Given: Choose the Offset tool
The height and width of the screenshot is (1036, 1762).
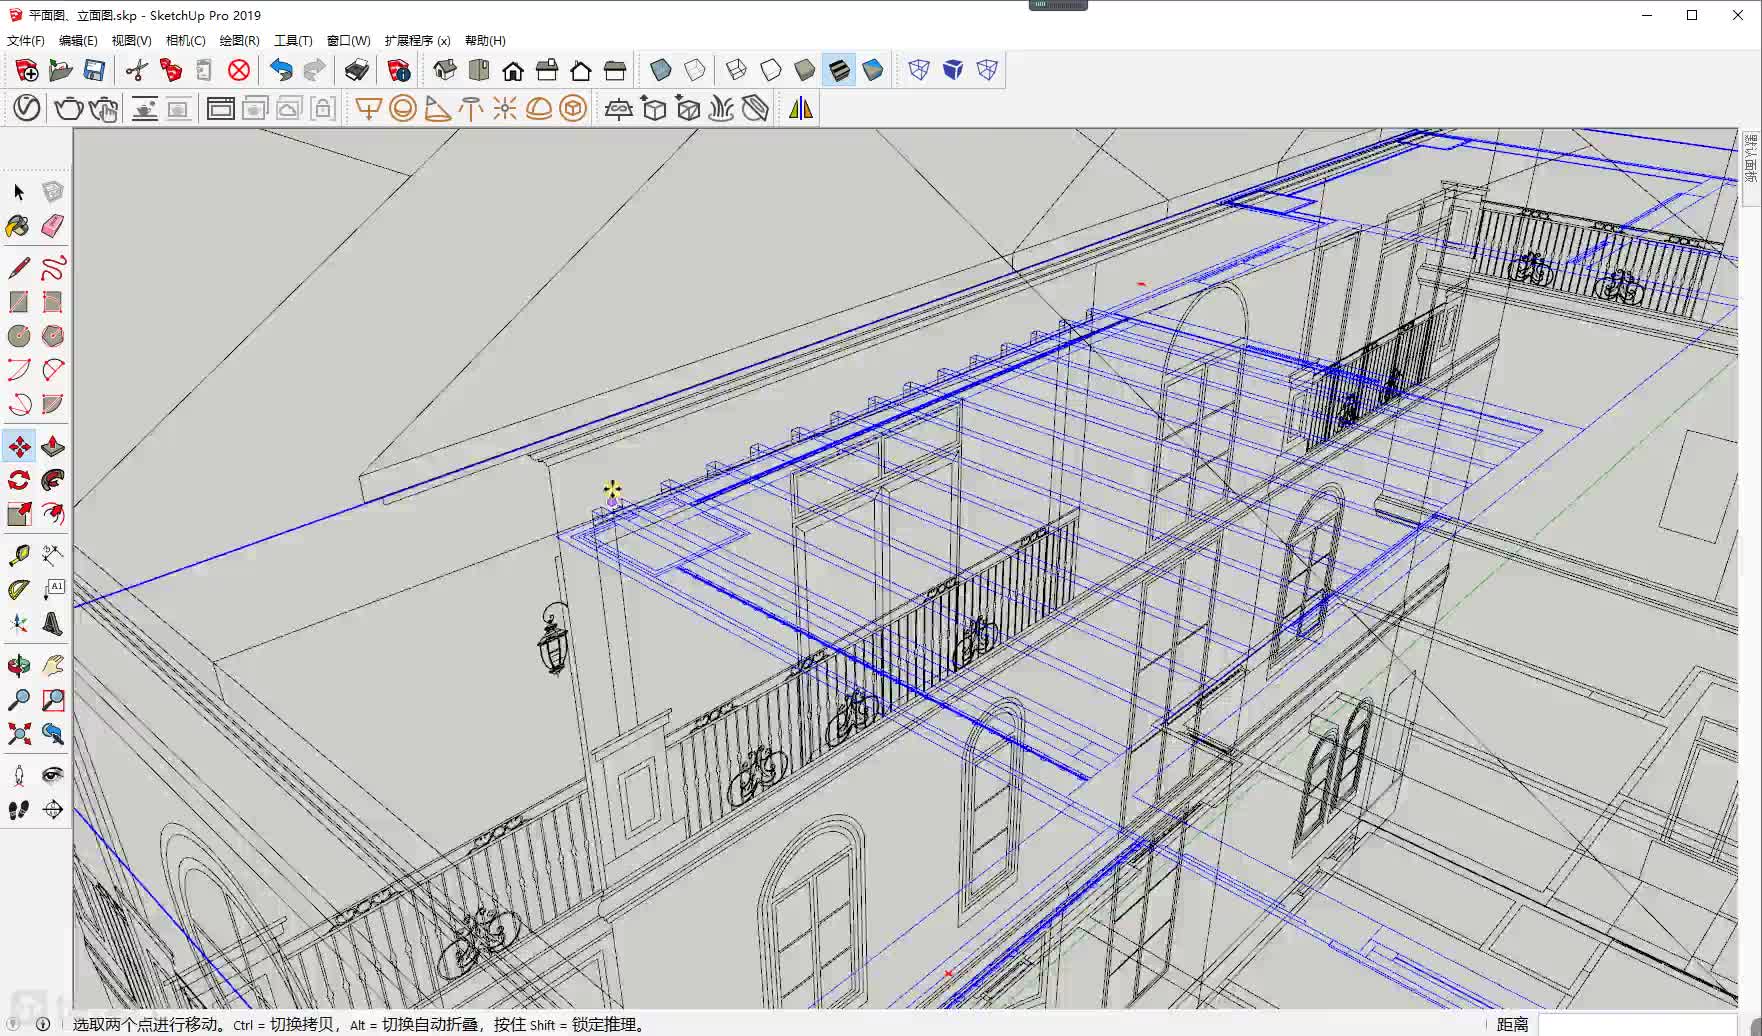Looking at the screenshot, I should click(53, 514).
